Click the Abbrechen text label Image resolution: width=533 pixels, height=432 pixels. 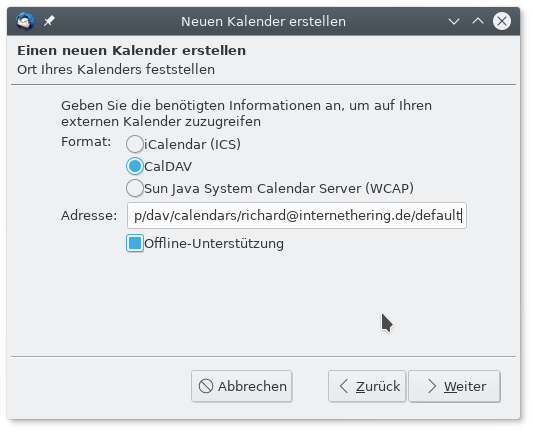252,386
